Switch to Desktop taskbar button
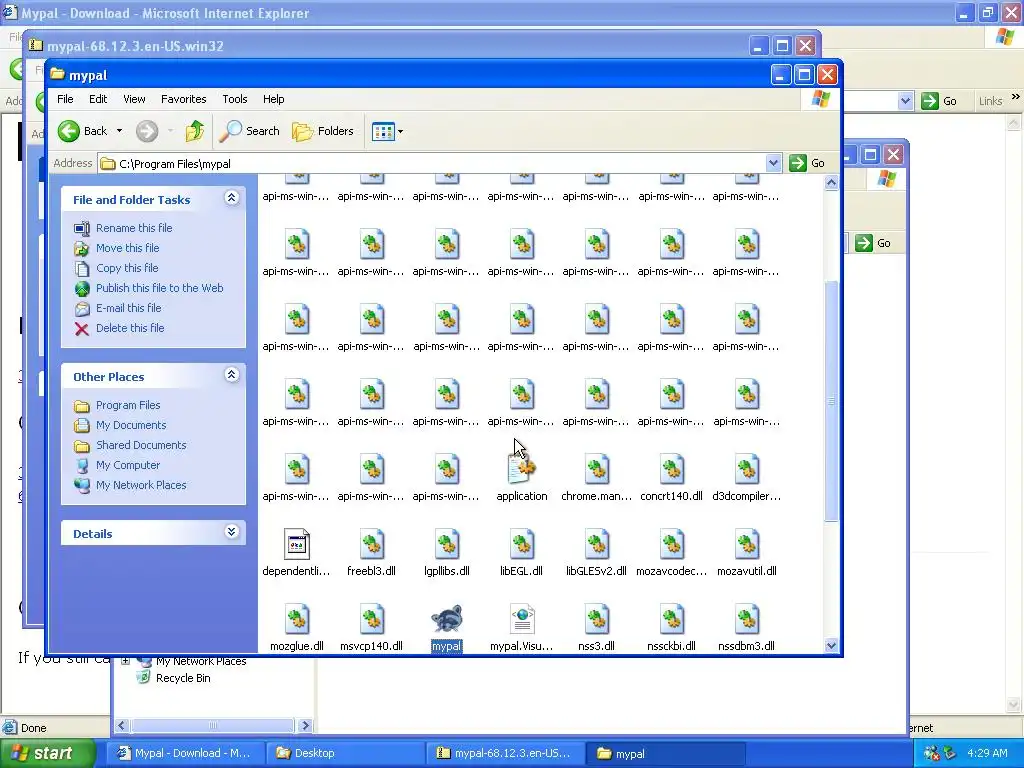 345,753
